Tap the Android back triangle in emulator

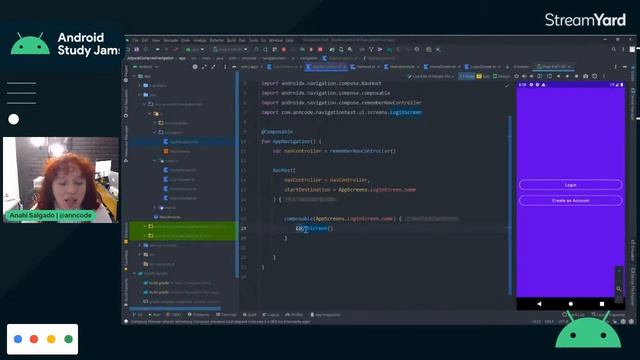539,304
